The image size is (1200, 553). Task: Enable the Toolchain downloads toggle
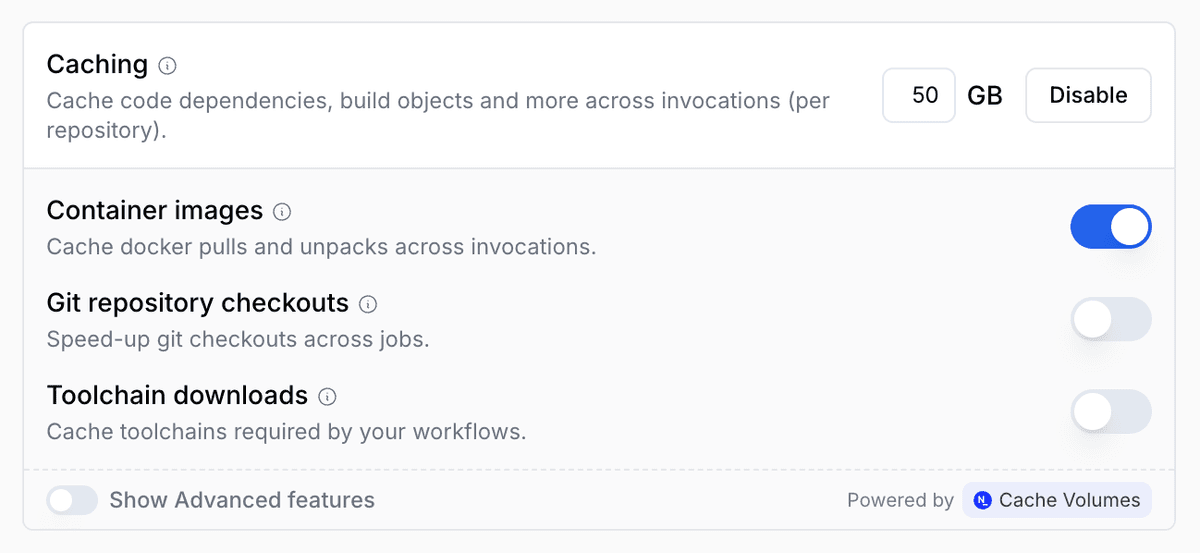[x=1110, y=411]
